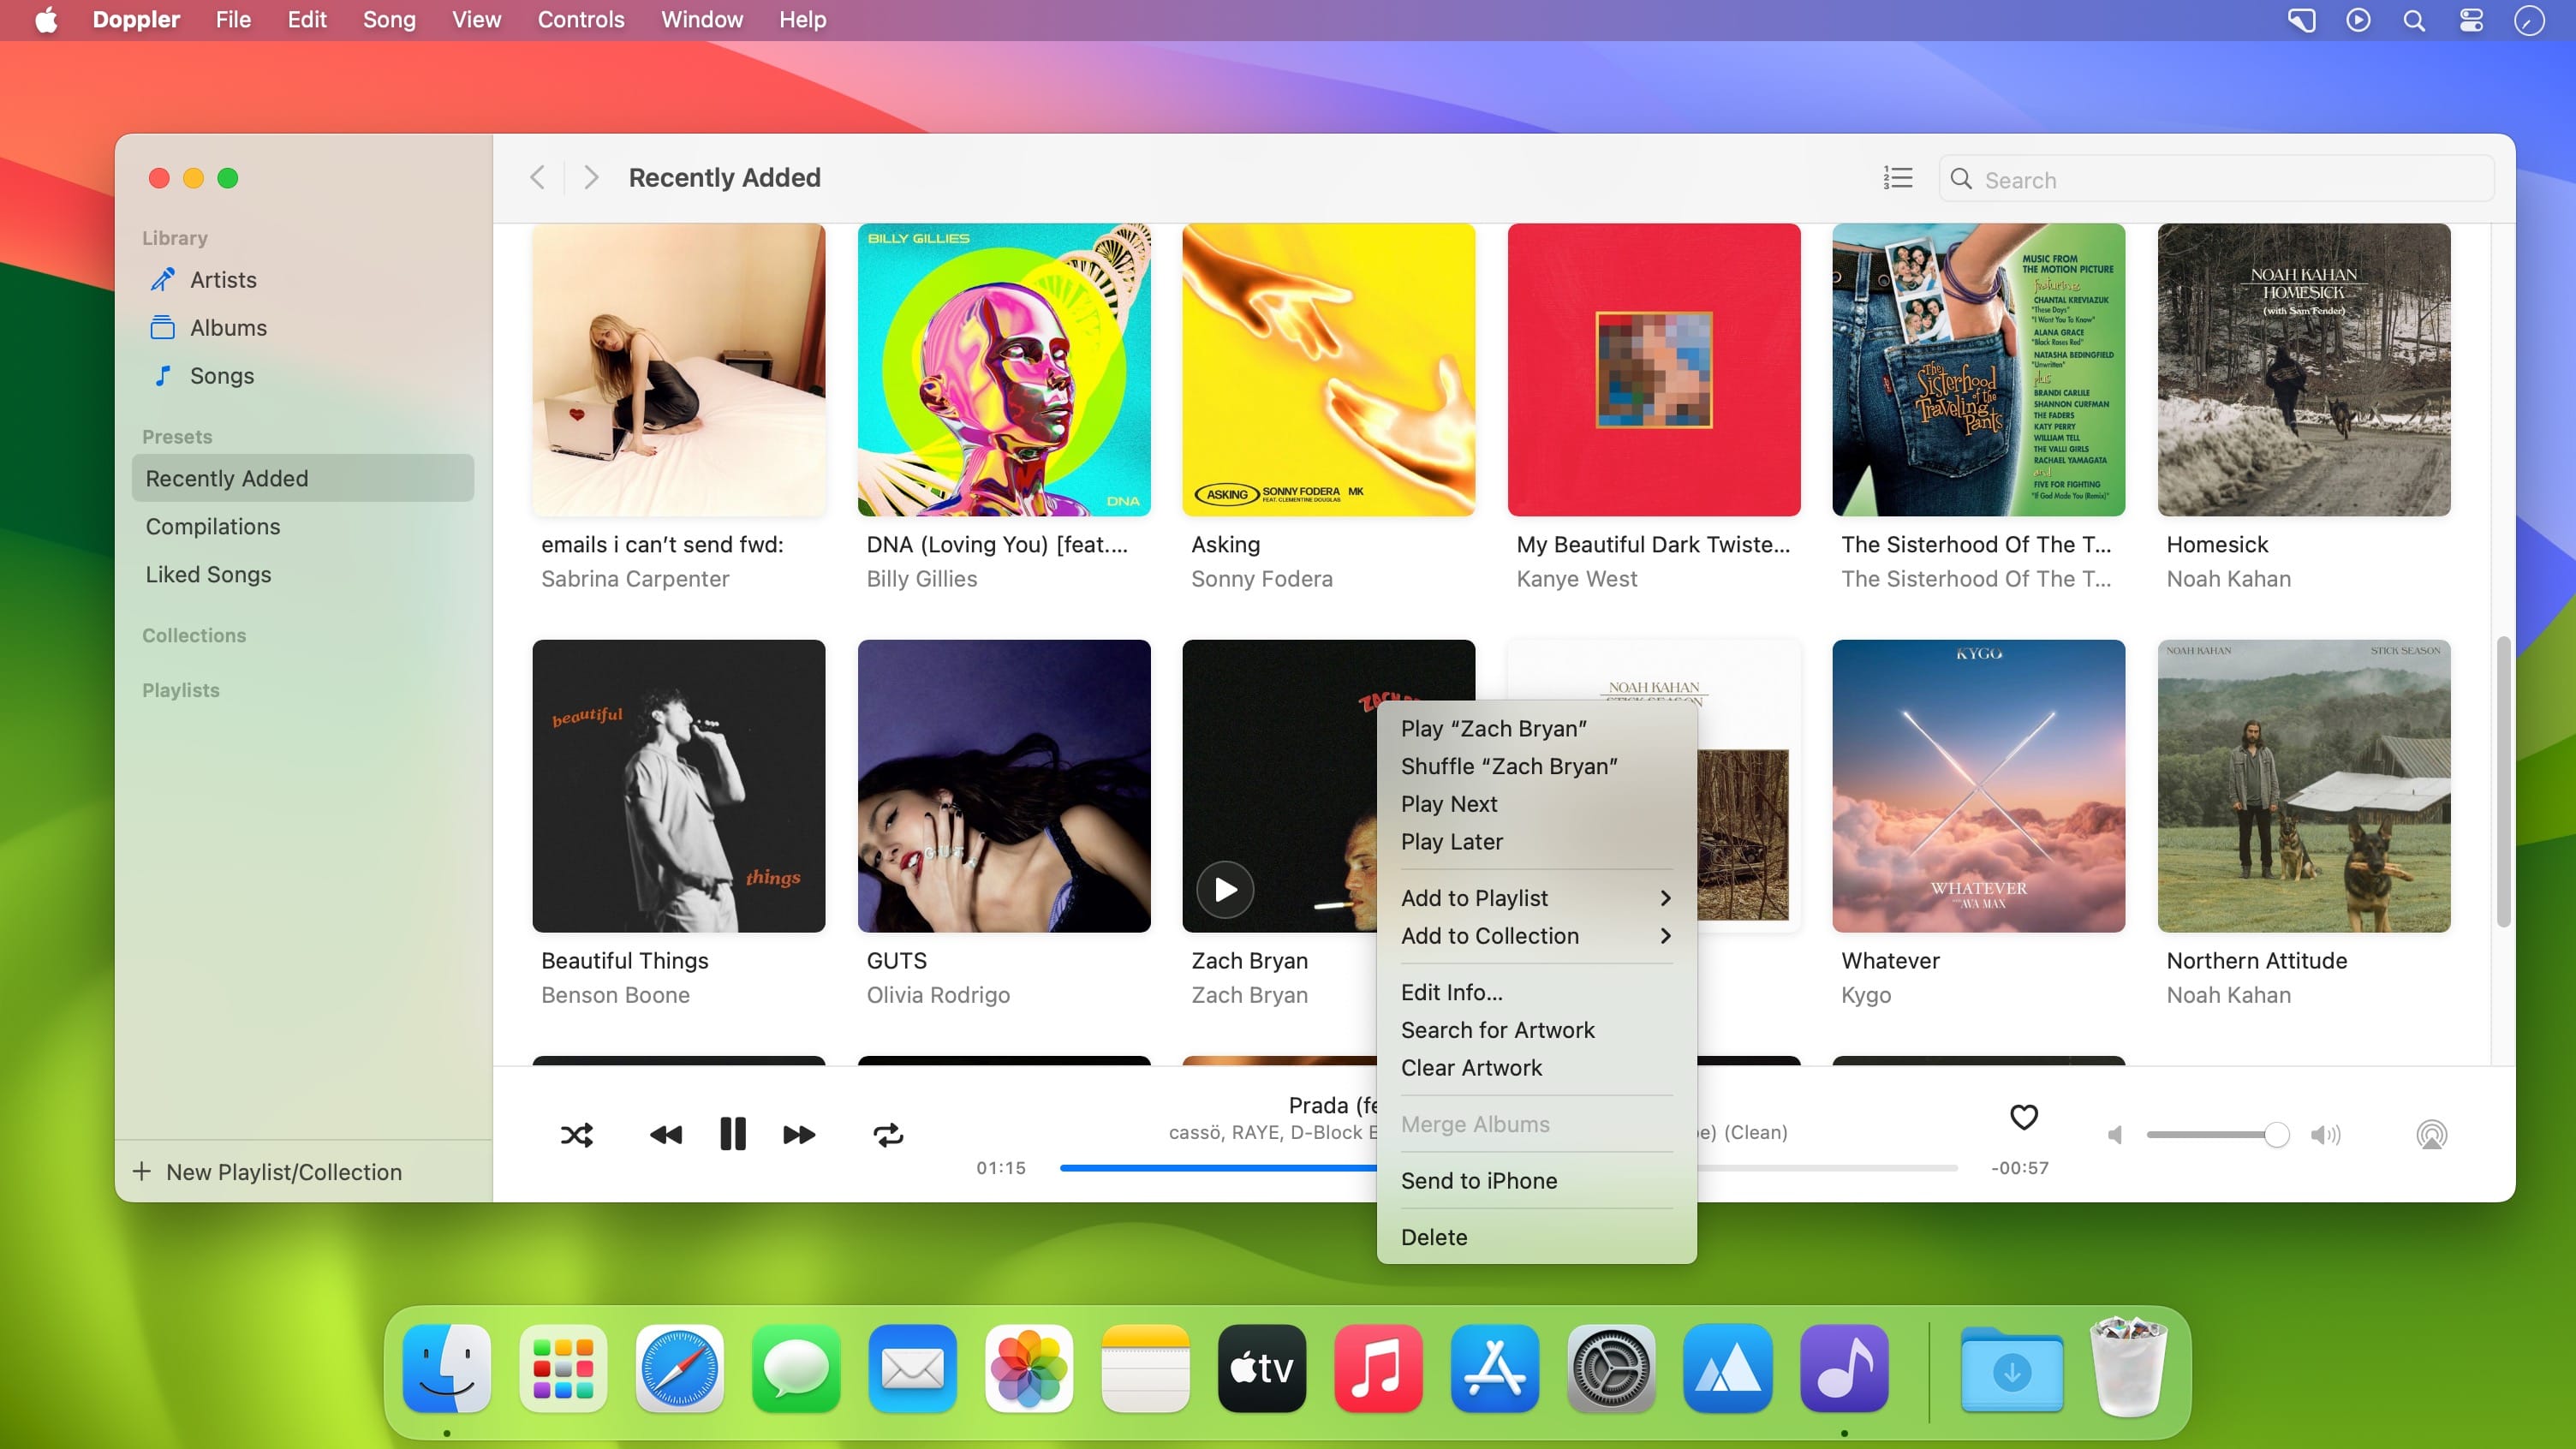The height and width of the screenshot is (1449, 2576).
Task: Open the Doppler app menu
Action: pyautogui.click(x=136, y=20)
